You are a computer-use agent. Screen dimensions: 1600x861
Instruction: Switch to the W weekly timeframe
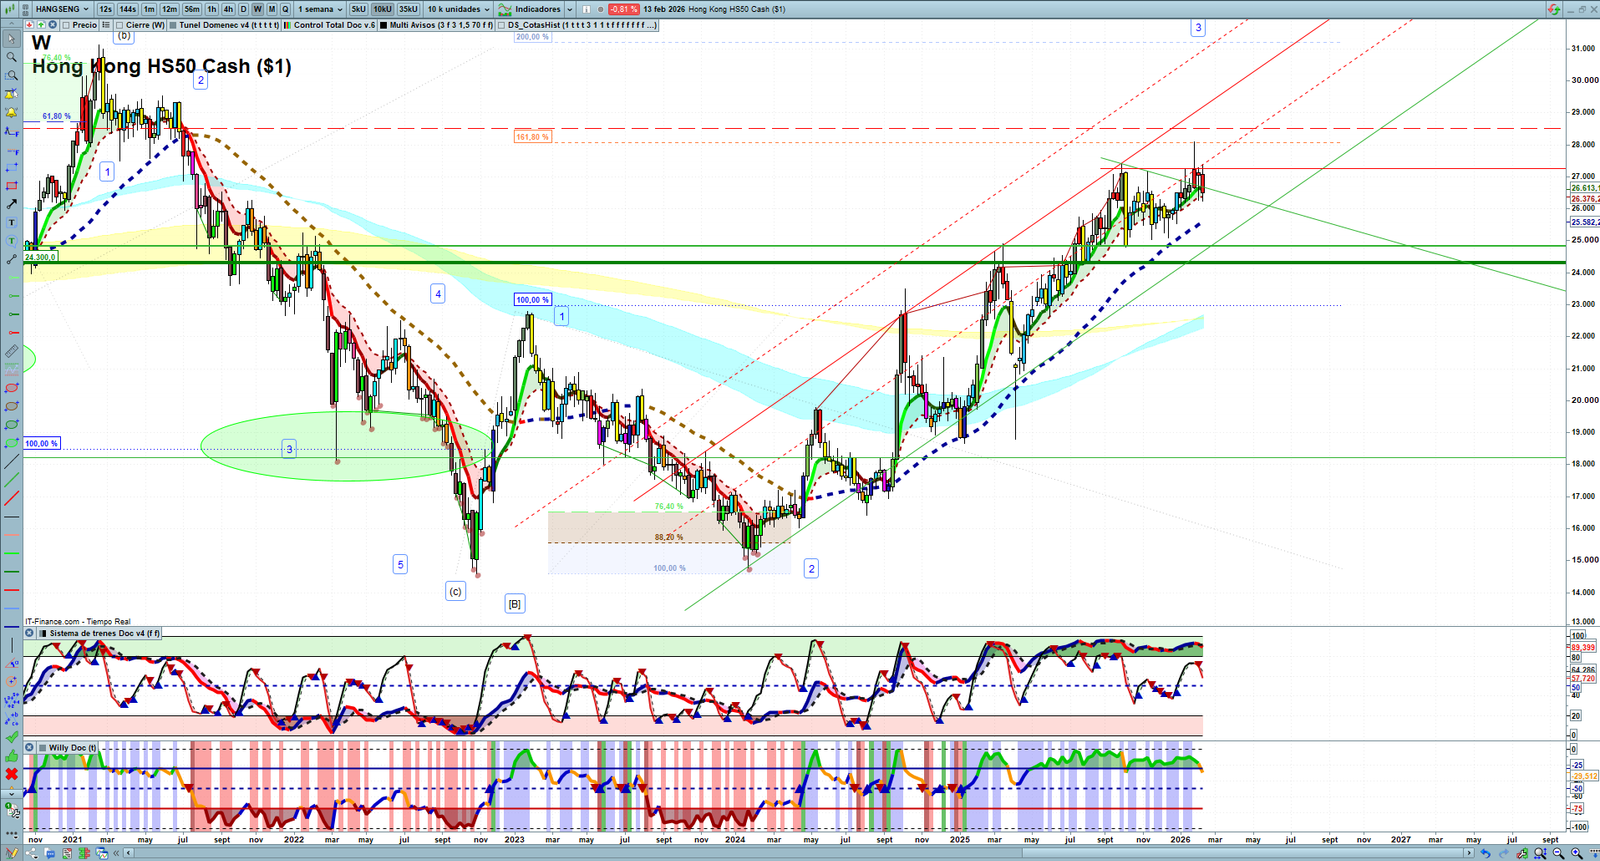[x=257, y=9]
